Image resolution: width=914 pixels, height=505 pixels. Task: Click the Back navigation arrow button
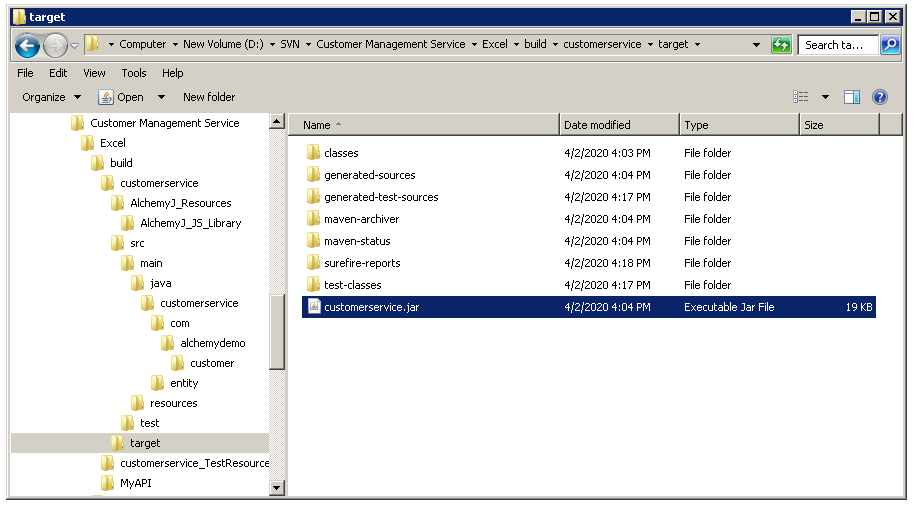[x=27, y=45]
